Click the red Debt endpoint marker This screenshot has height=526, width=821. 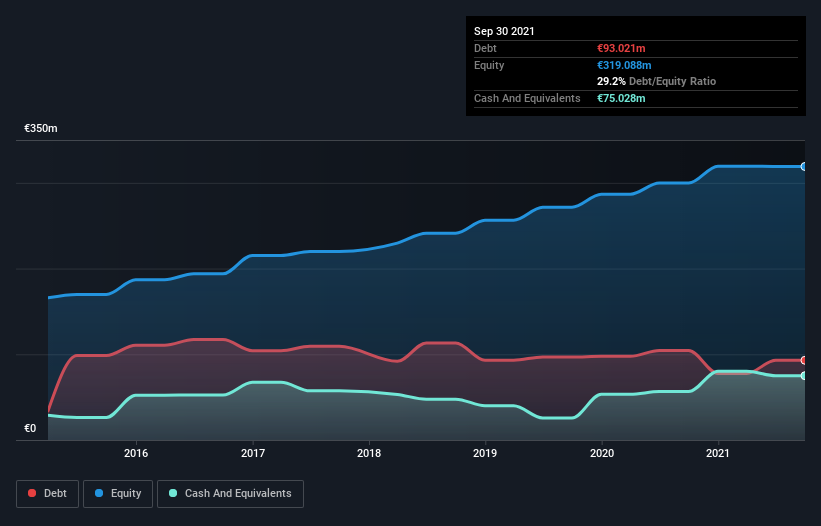(804, 360)
